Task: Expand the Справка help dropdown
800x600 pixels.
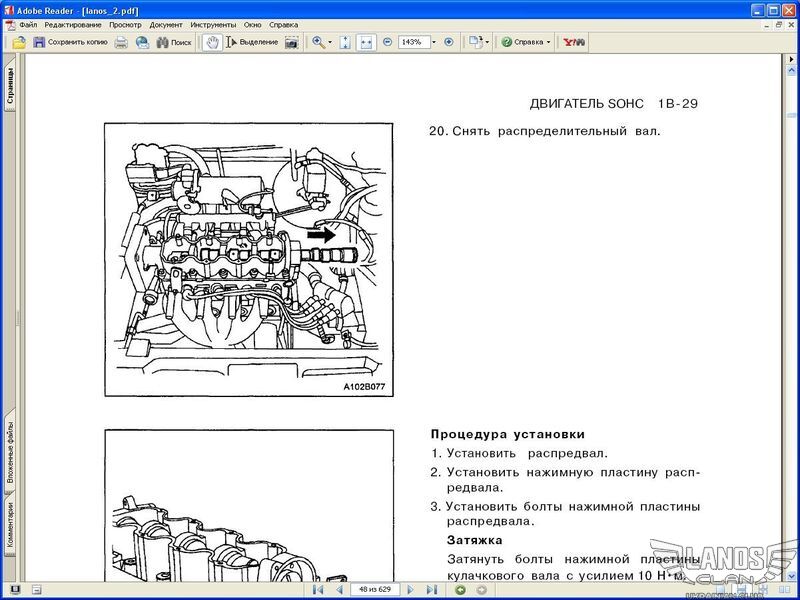Action: (548, 42)
